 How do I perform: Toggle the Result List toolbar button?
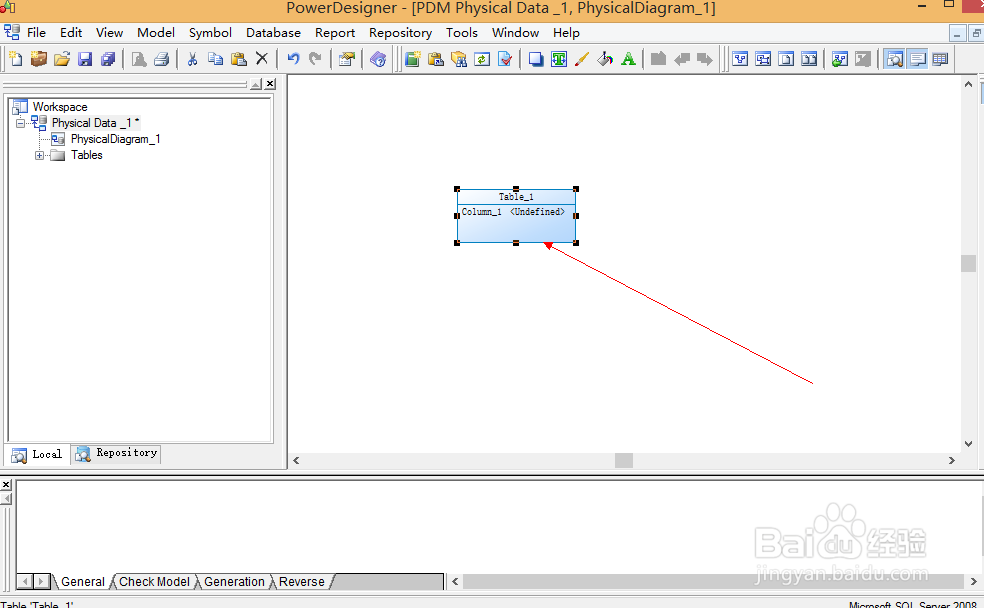coord(940,59)
